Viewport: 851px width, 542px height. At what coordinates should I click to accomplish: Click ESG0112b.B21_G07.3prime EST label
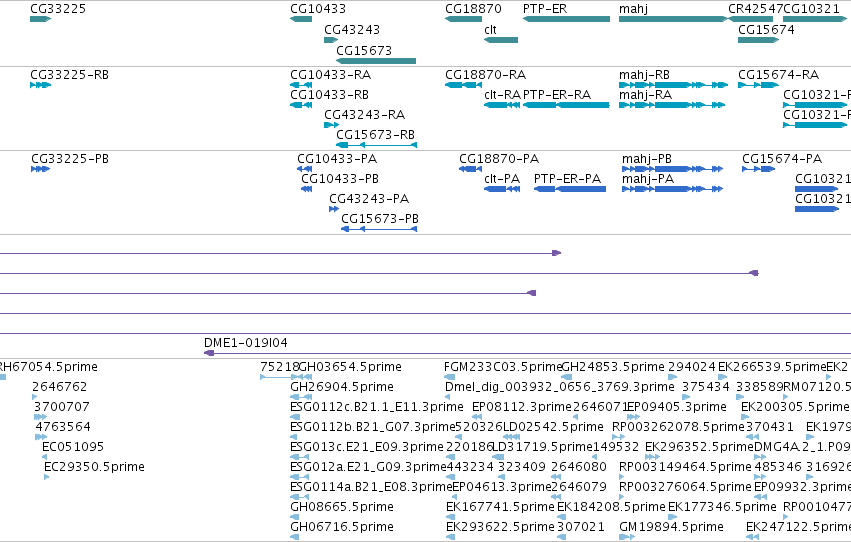(x=373, y=427)
